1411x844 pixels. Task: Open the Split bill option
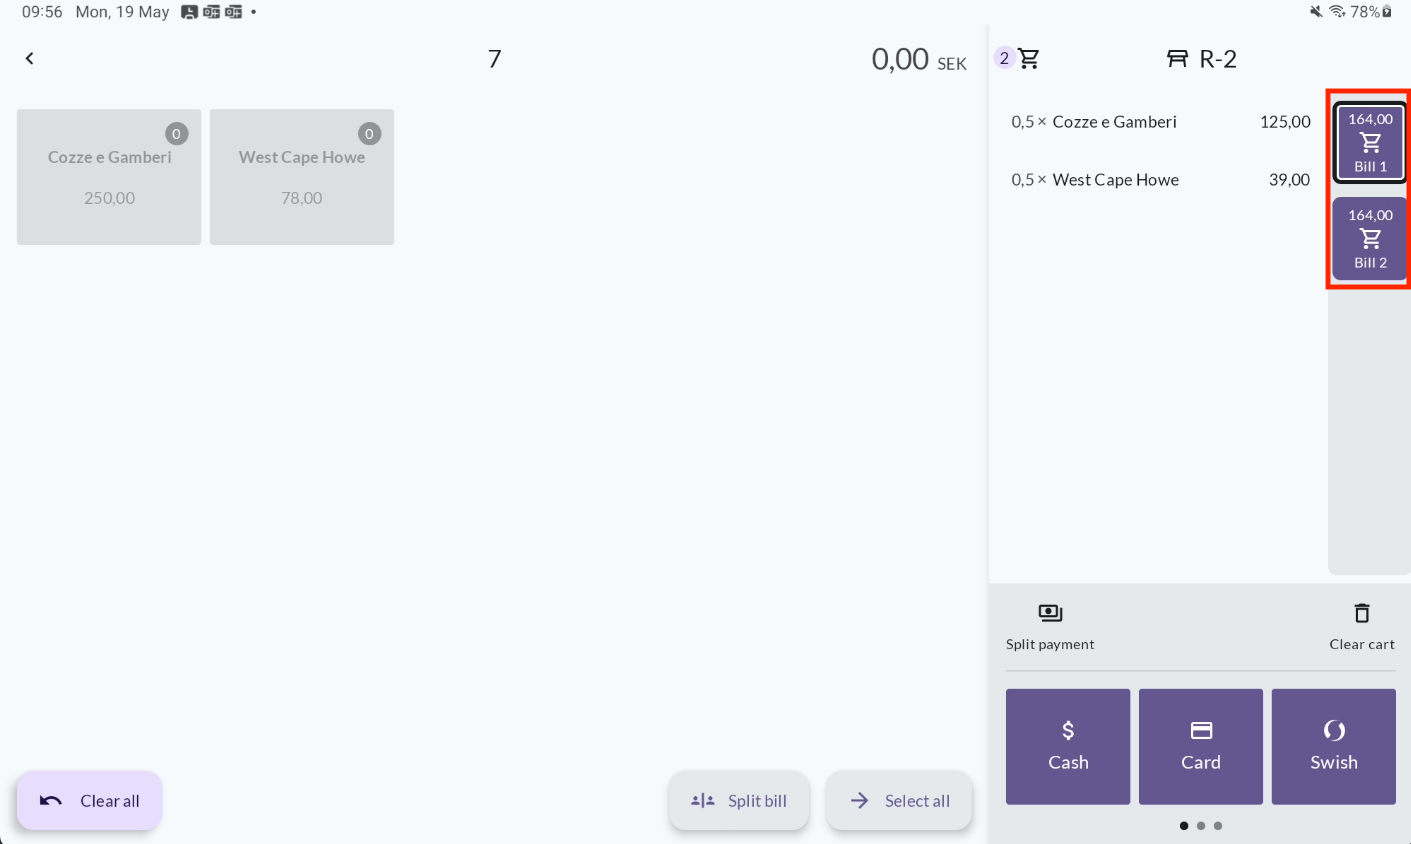[x=738, y=800]
